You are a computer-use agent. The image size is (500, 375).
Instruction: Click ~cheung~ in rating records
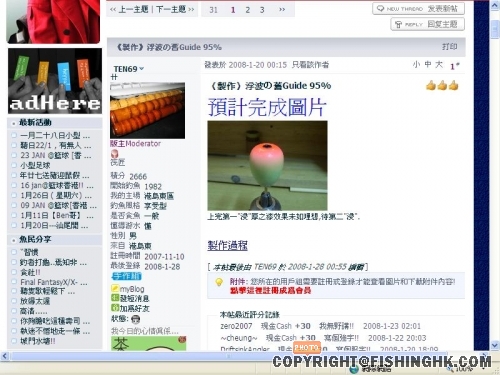239,338
